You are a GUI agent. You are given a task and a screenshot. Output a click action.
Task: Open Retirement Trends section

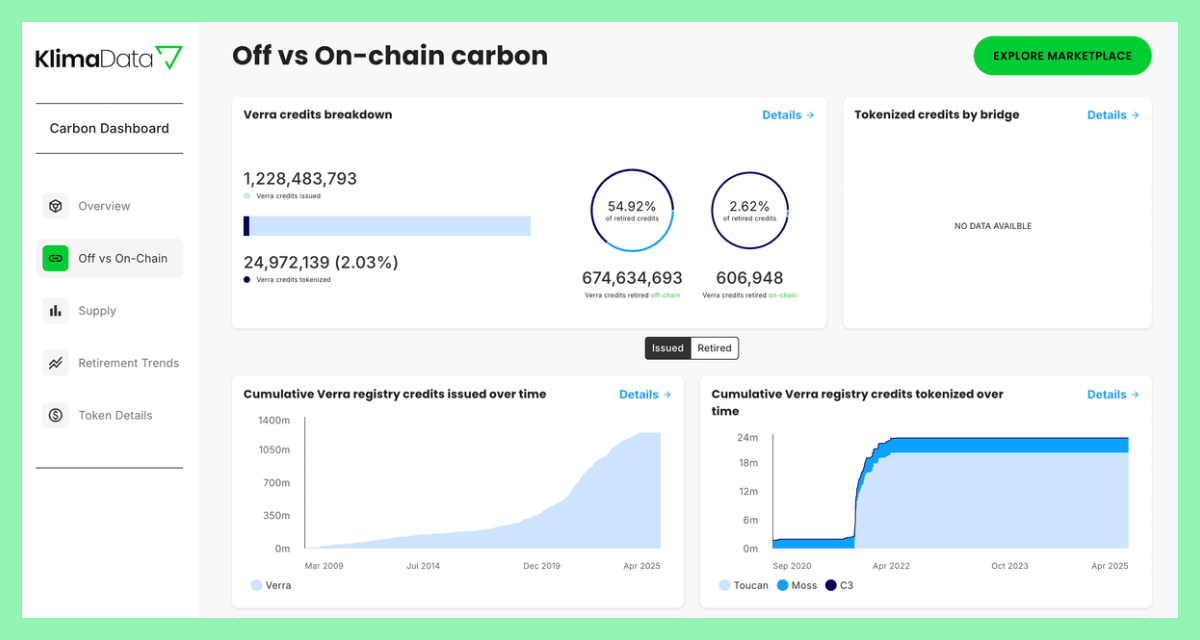point(109,363)
